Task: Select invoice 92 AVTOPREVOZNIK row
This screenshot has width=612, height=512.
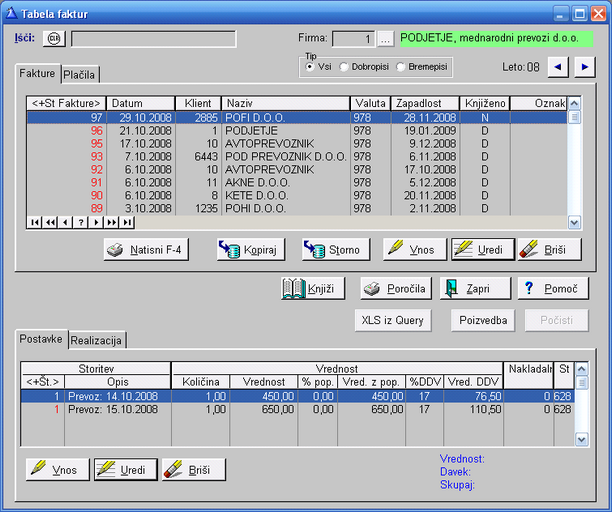Action: coord(297,169)
